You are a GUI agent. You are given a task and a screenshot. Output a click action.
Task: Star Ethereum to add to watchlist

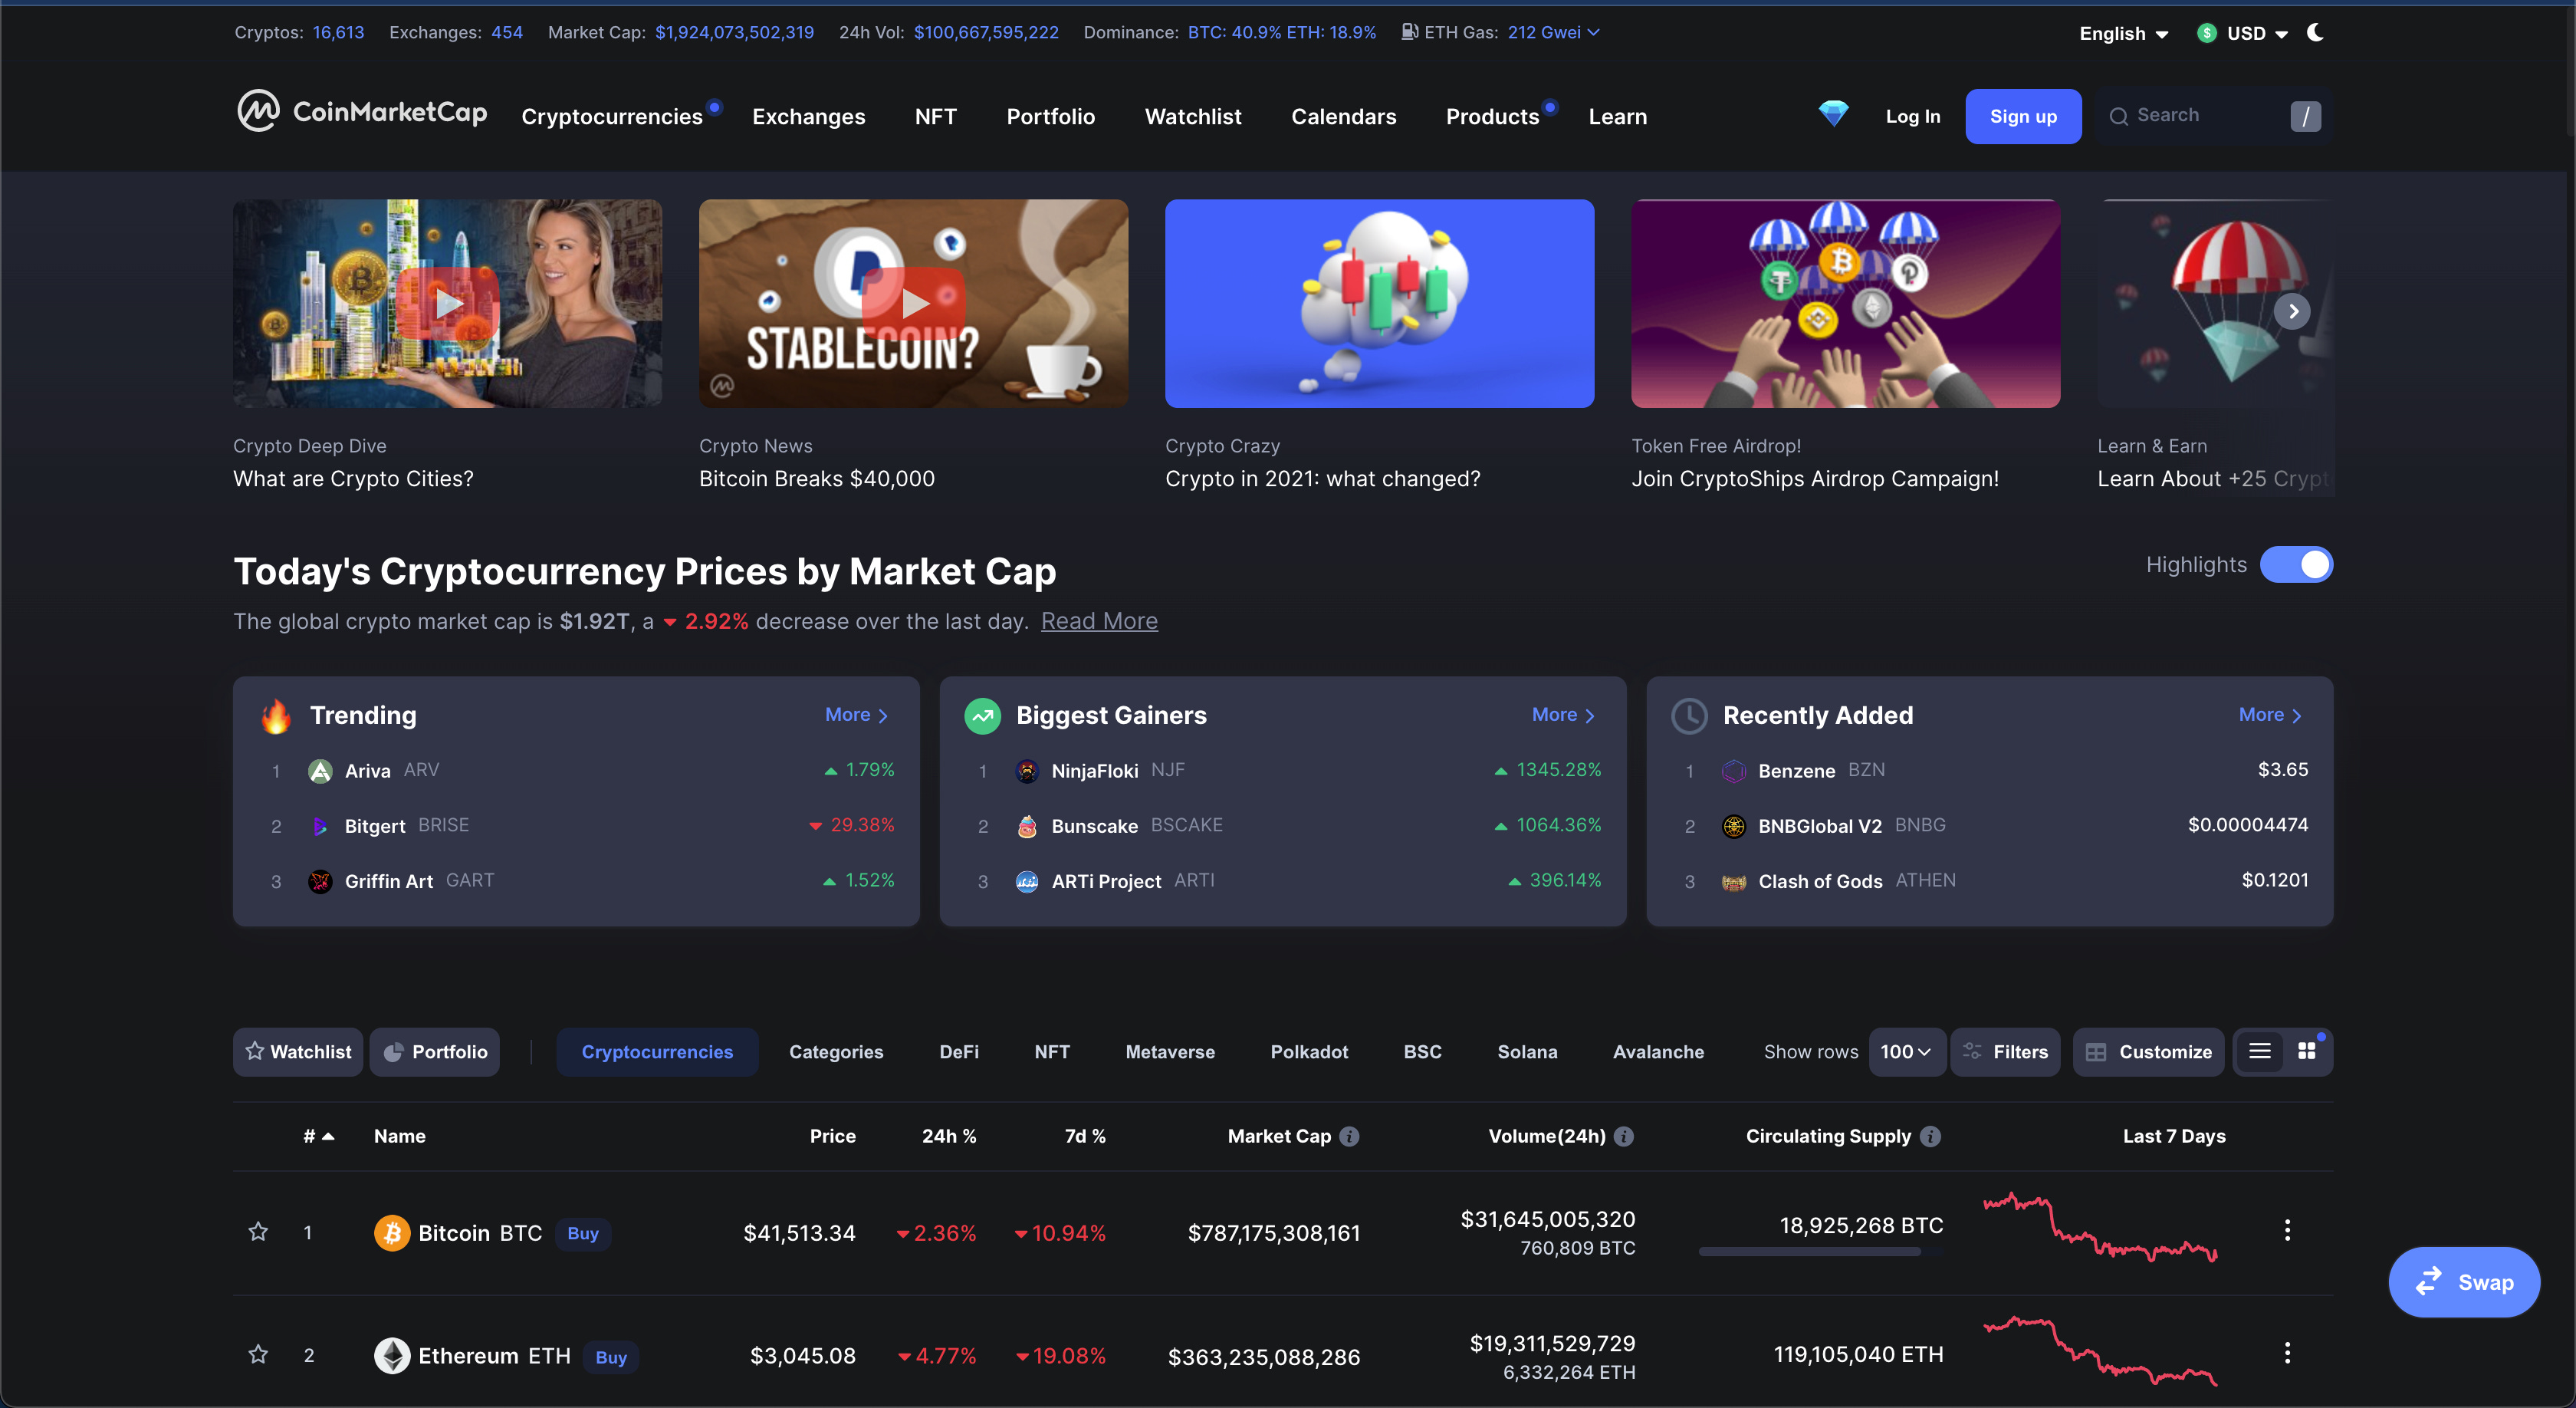258,1354
